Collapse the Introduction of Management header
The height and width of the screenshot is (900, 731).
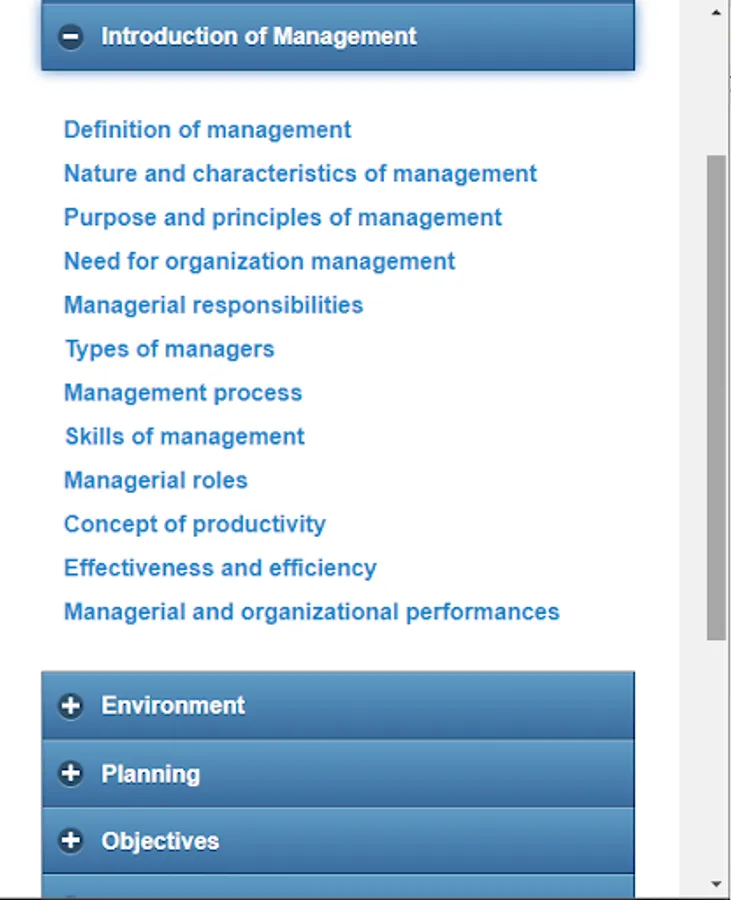pyautogui.click(x=338, y=37)
